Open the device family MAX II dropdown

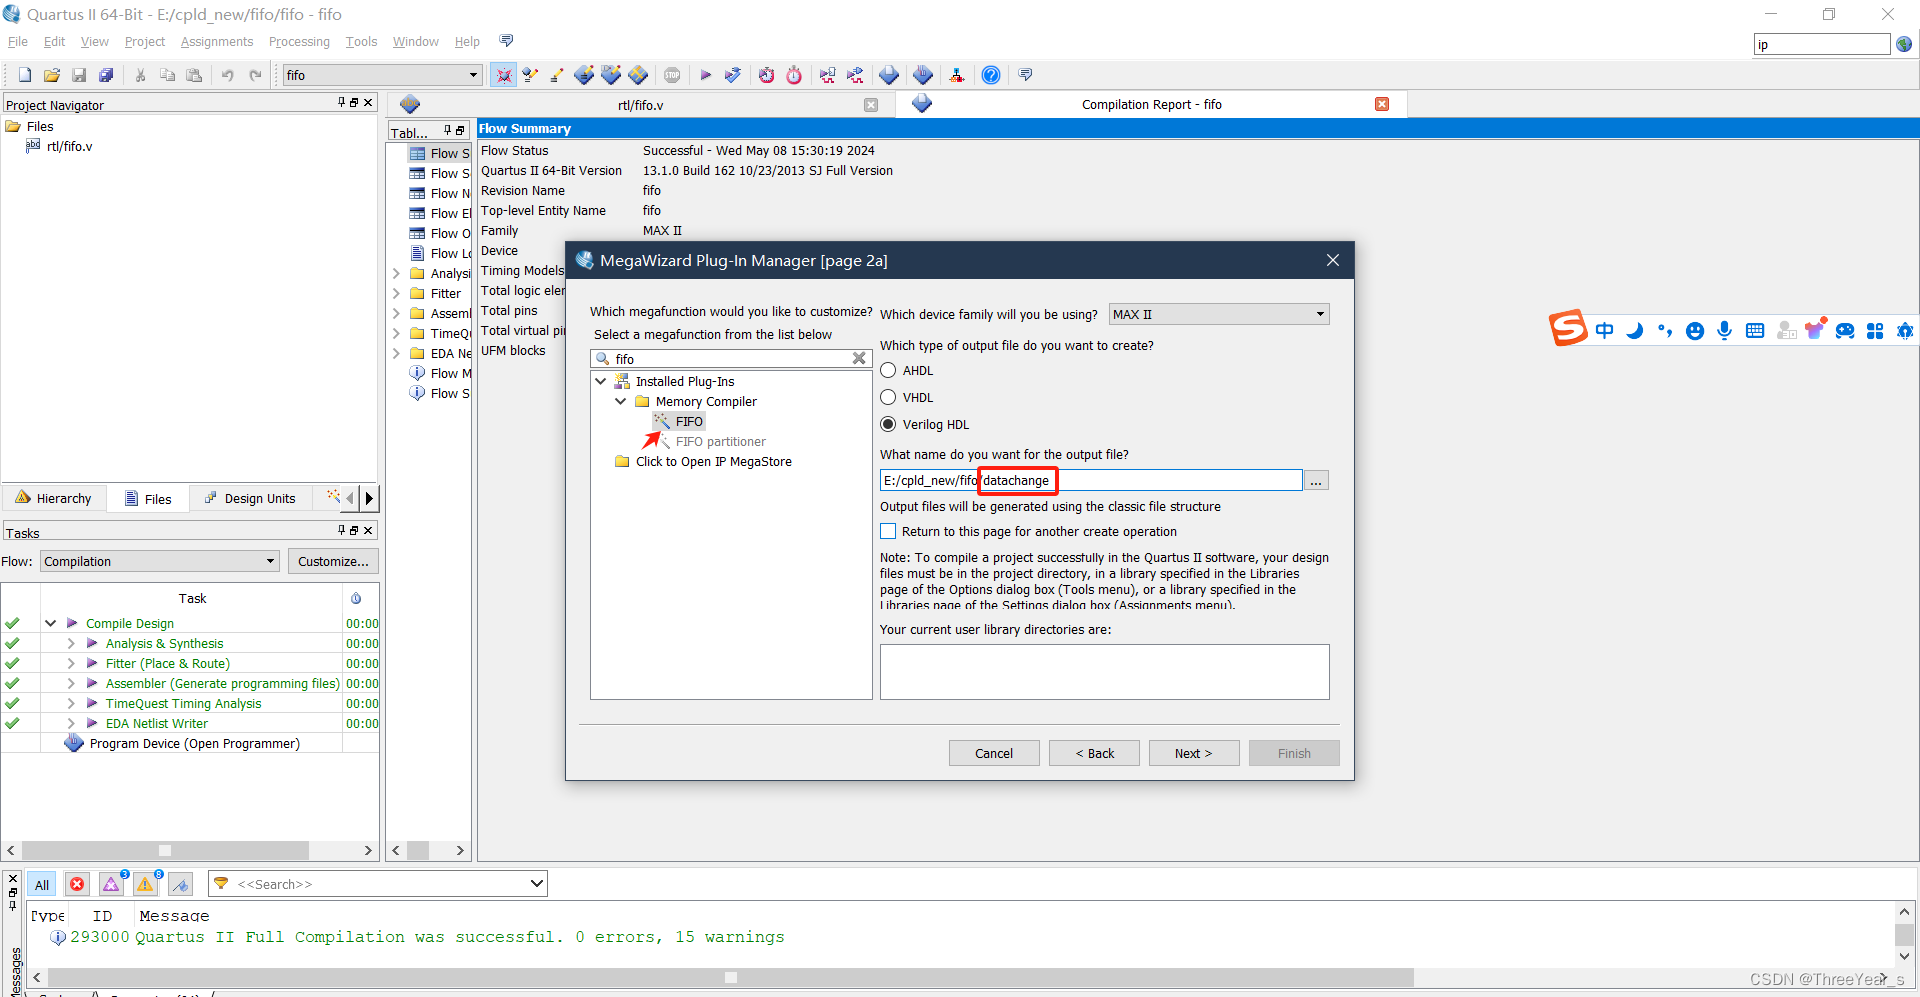[1219, 314]
